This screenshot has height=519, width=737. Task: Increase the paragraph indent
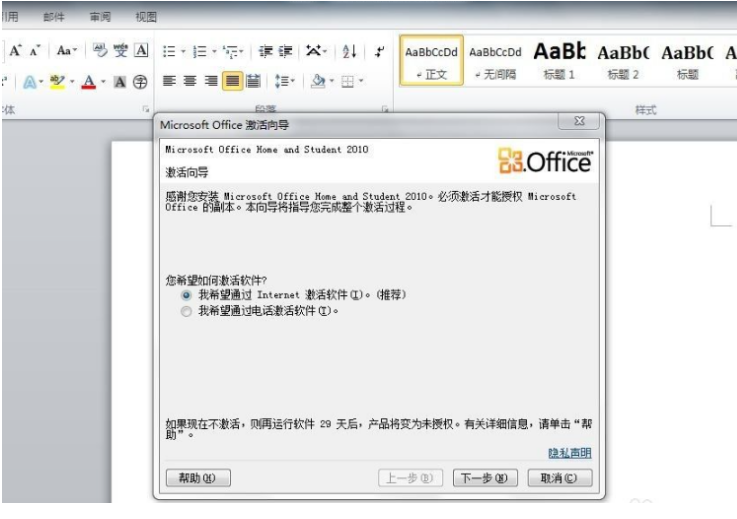pyautogui.click(x=286, y=51)
